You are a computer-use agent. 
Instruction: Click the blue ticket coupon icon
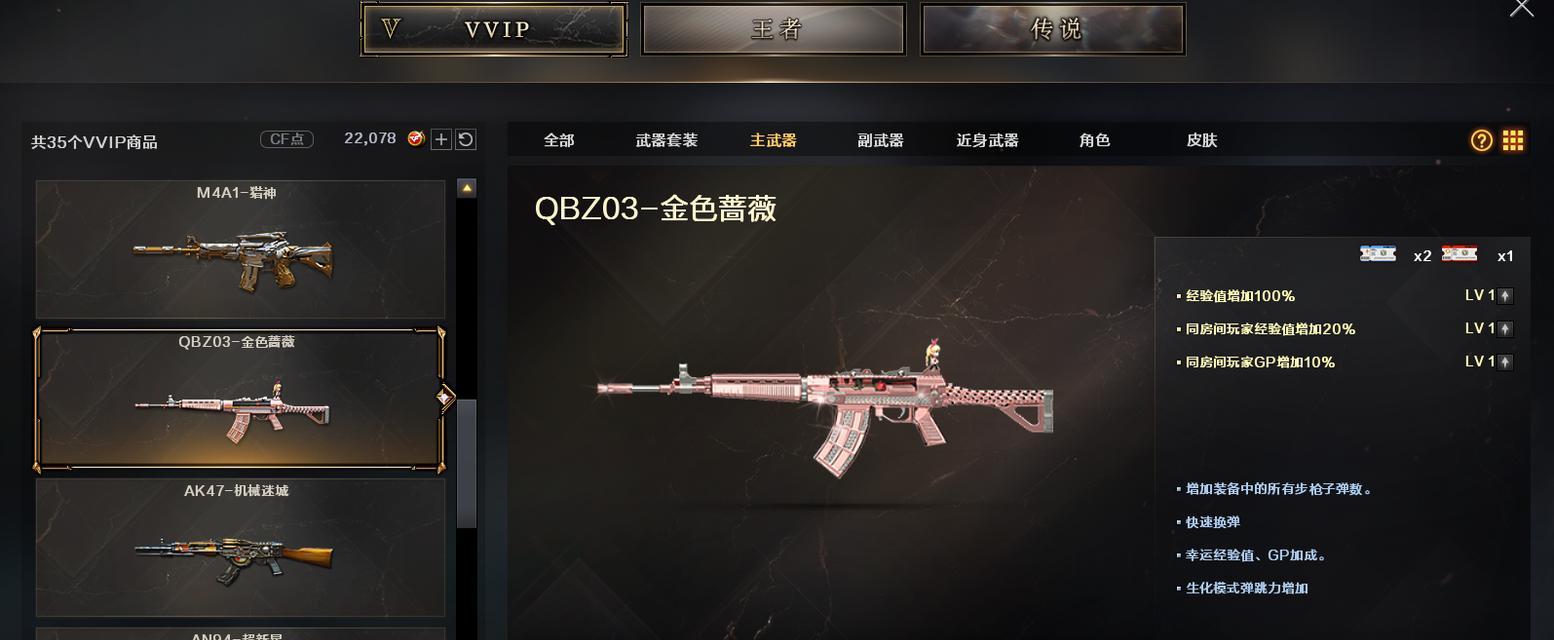tap(1378, 254)
